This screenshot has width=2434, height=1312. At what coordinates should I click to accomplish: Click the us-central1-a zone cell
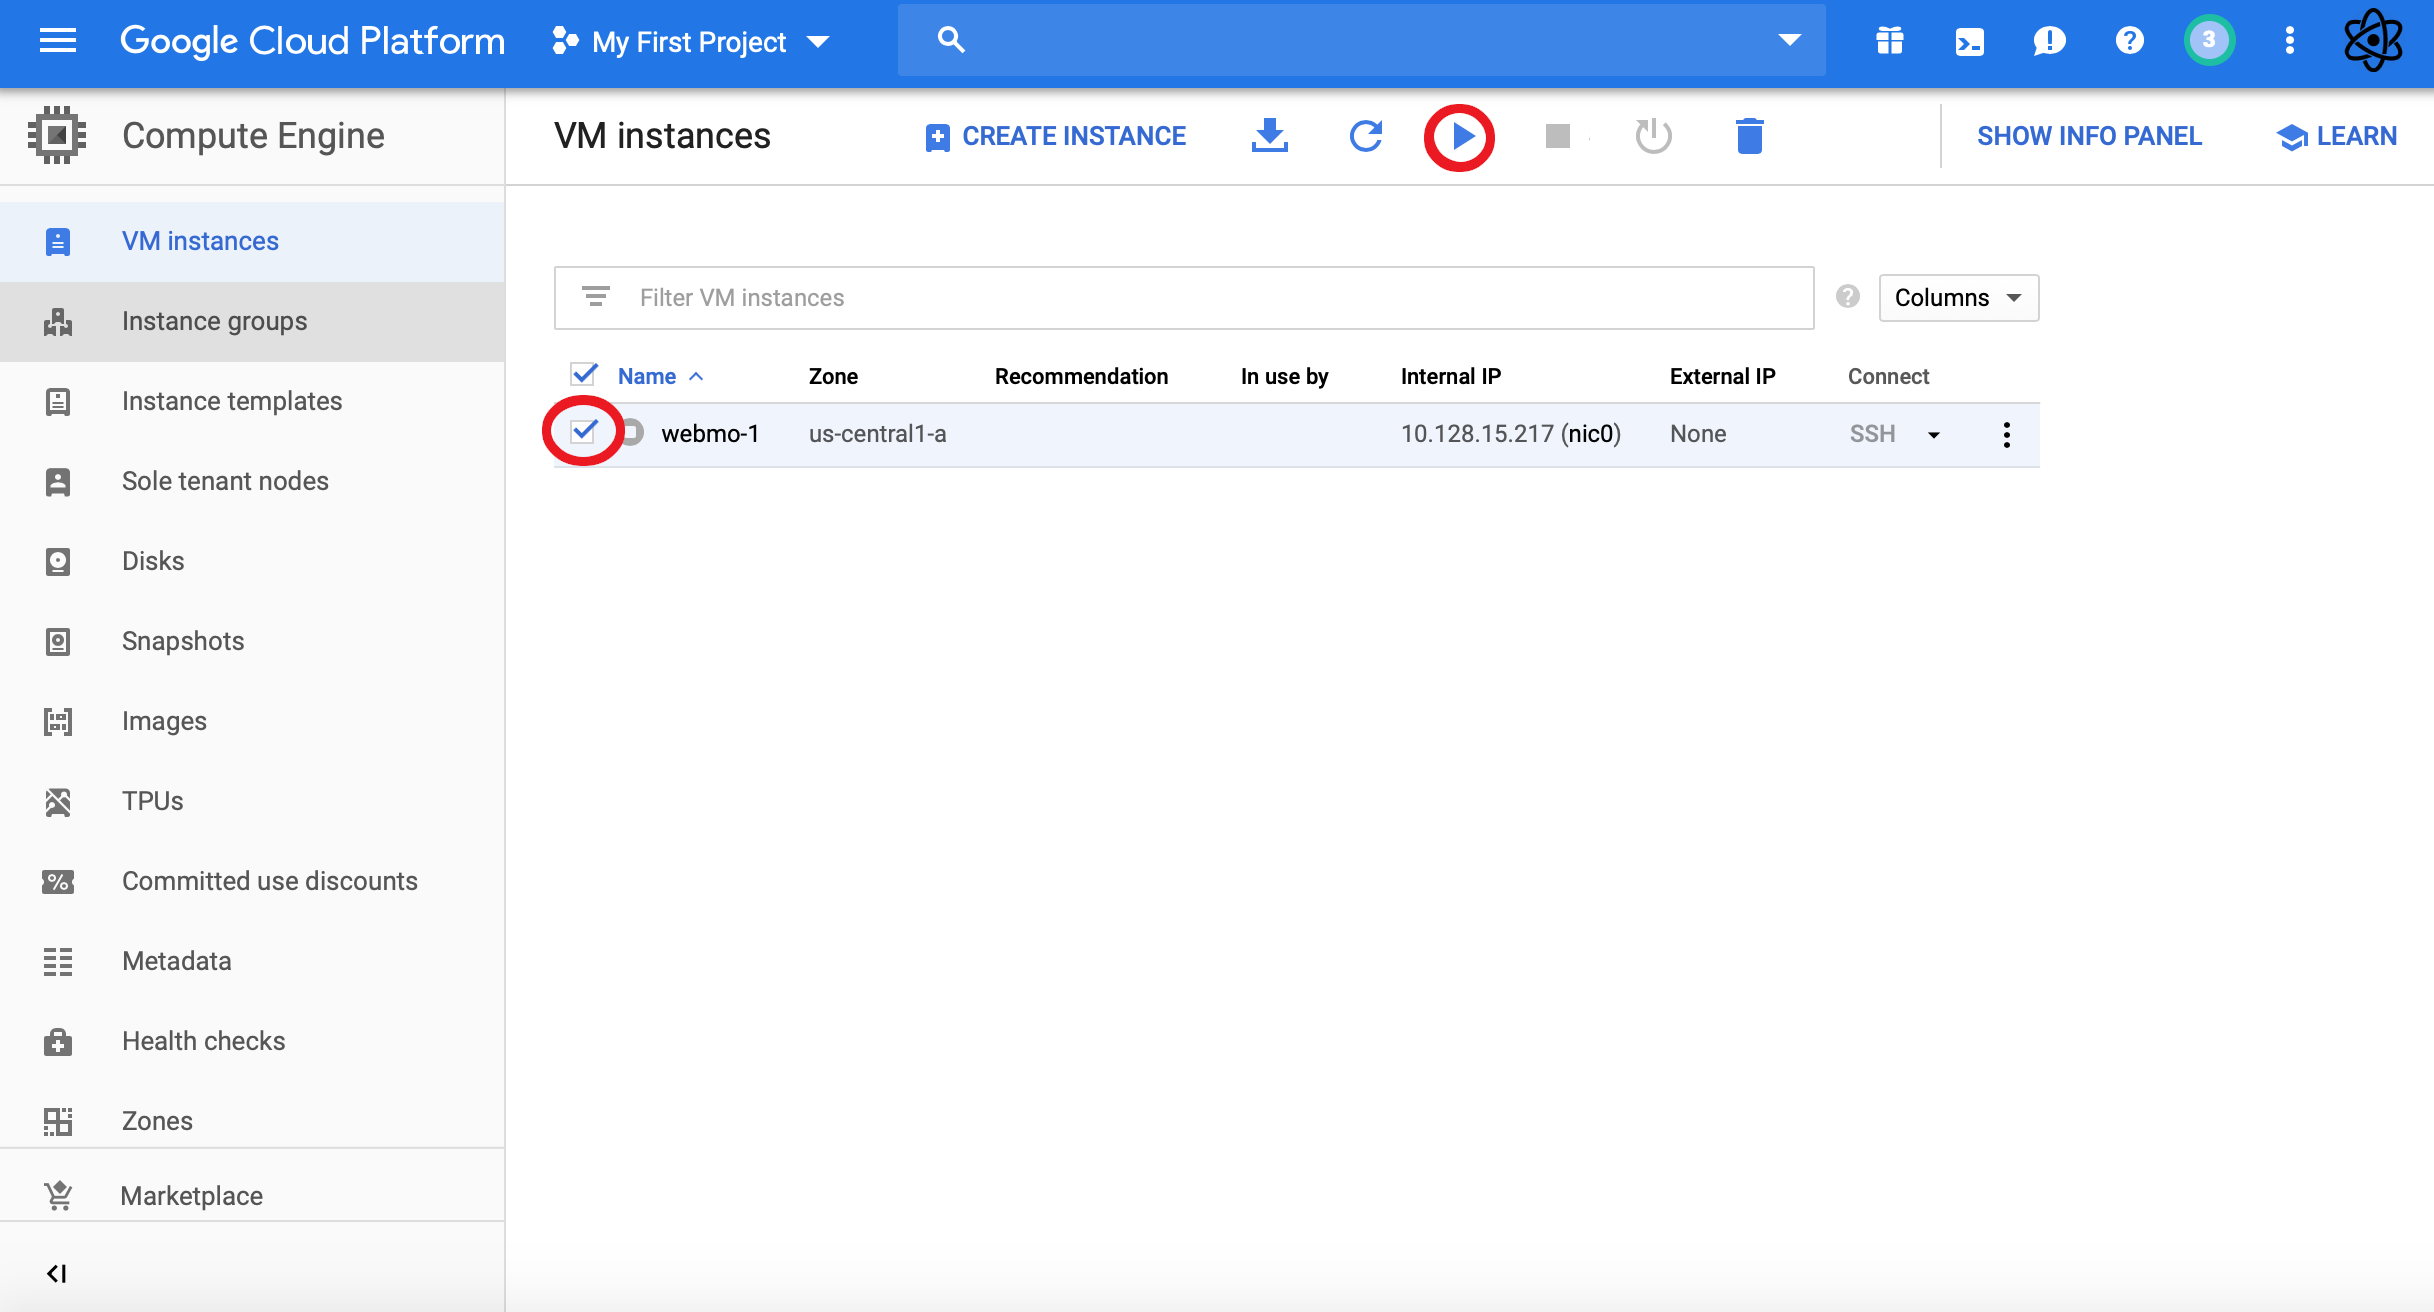[878, 434]
